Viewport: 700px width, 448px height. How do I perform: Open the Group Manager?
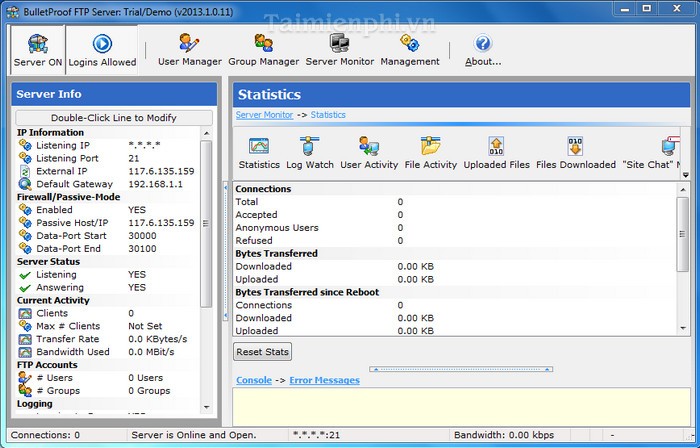(x=263, y=50)
